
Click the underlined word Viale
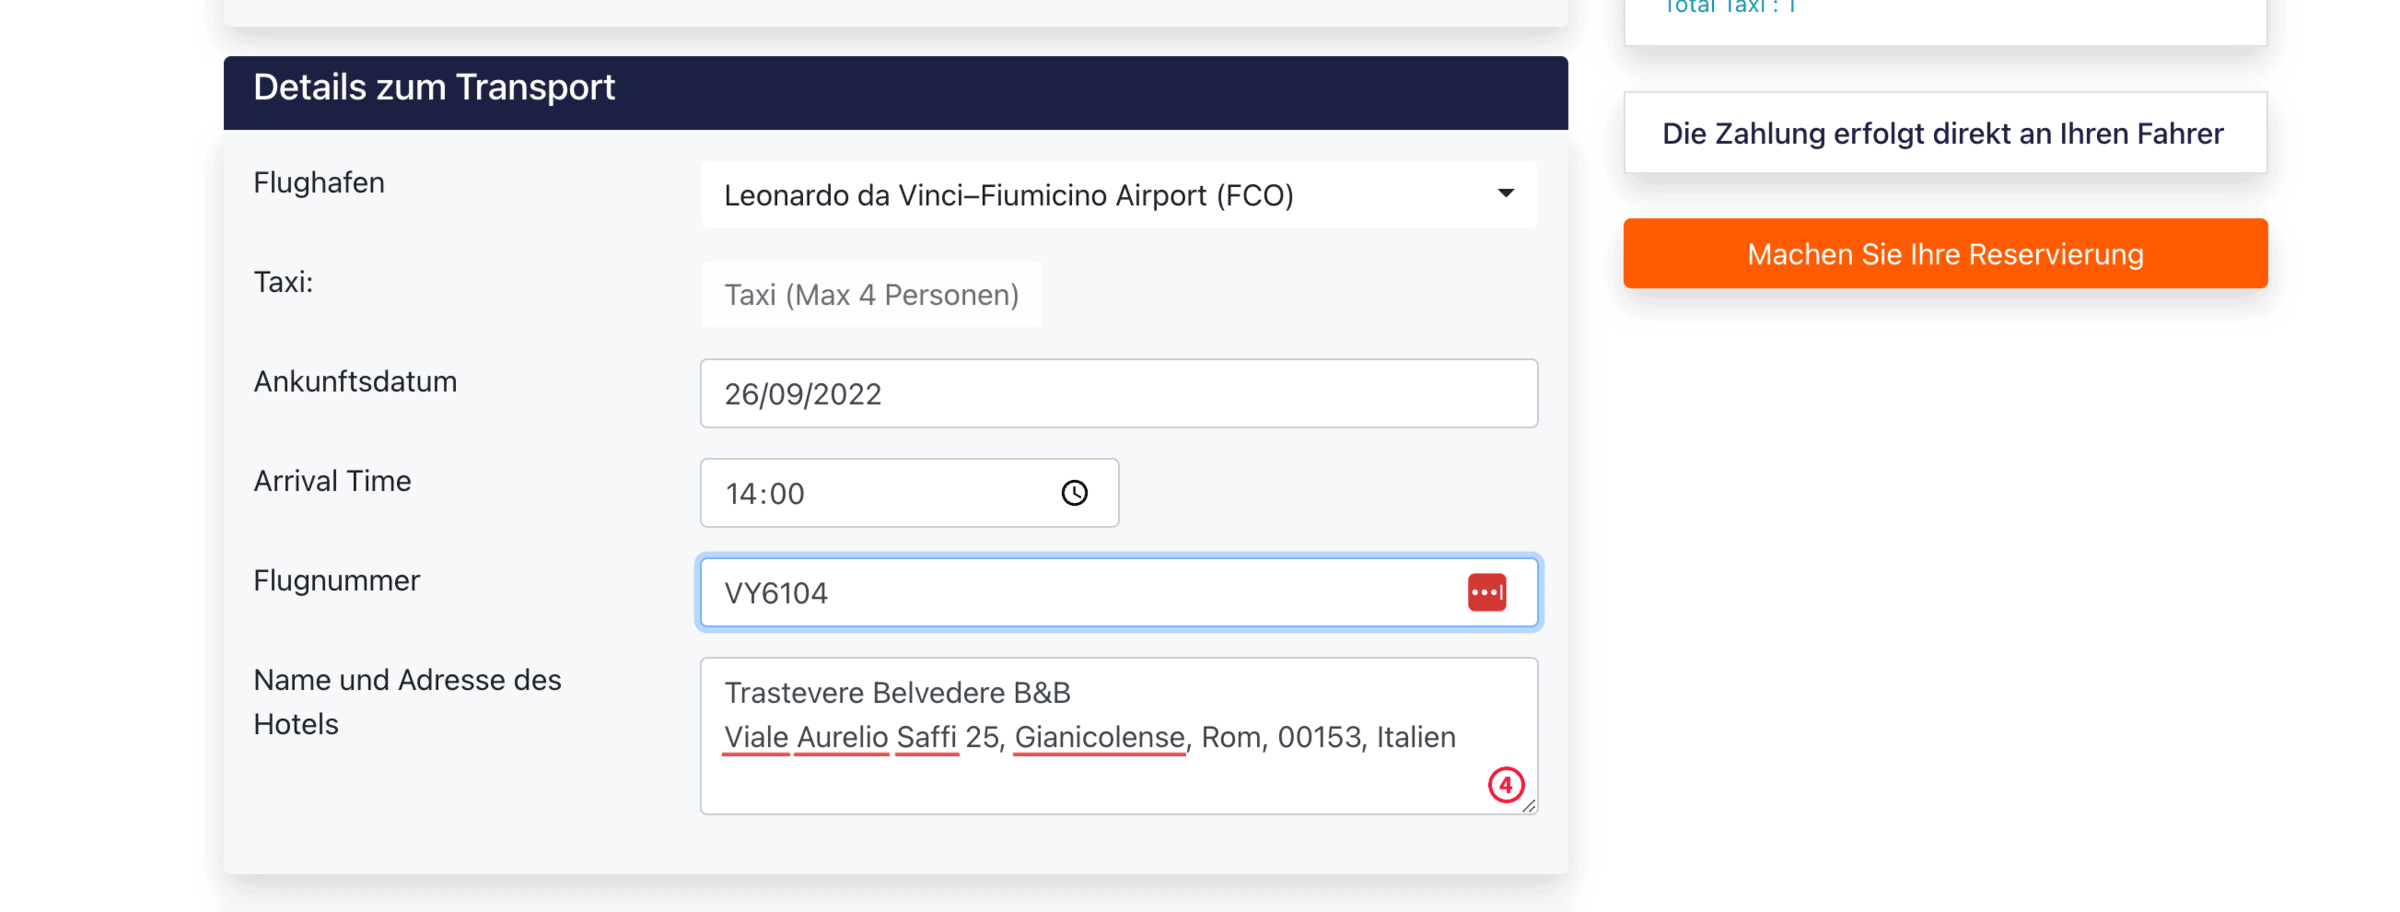[x=756, y=738]
